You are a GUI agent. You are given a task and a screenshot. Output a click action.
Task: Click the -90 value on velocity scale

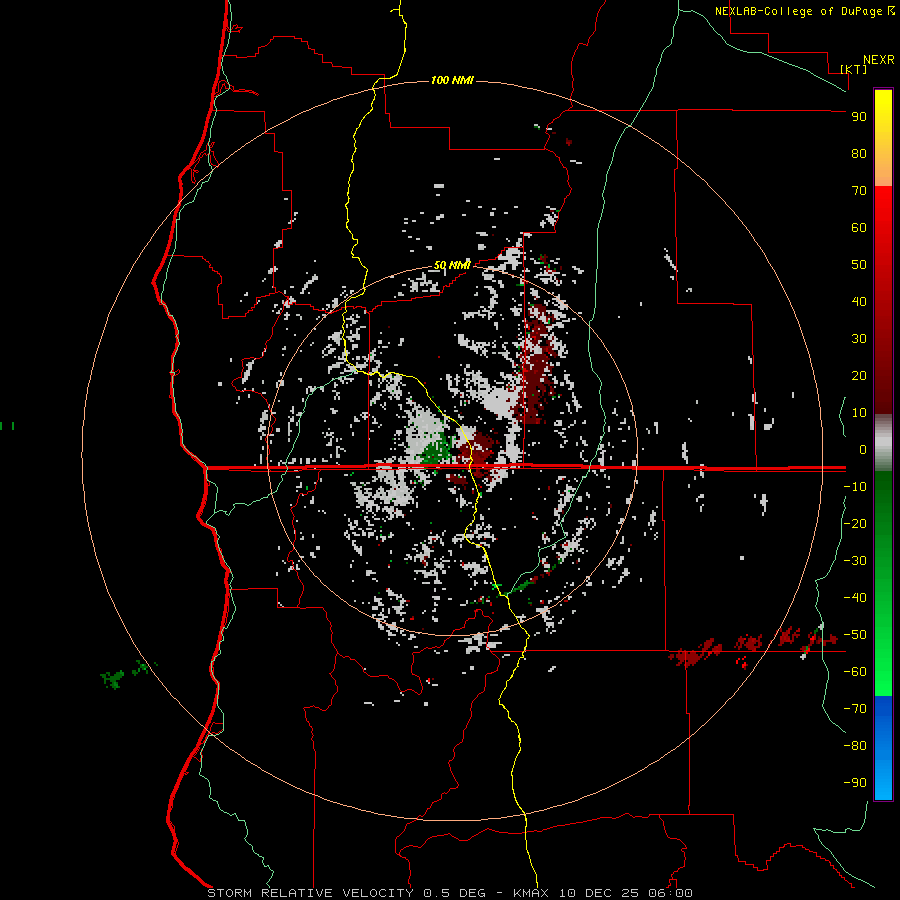tap(855, 783)
